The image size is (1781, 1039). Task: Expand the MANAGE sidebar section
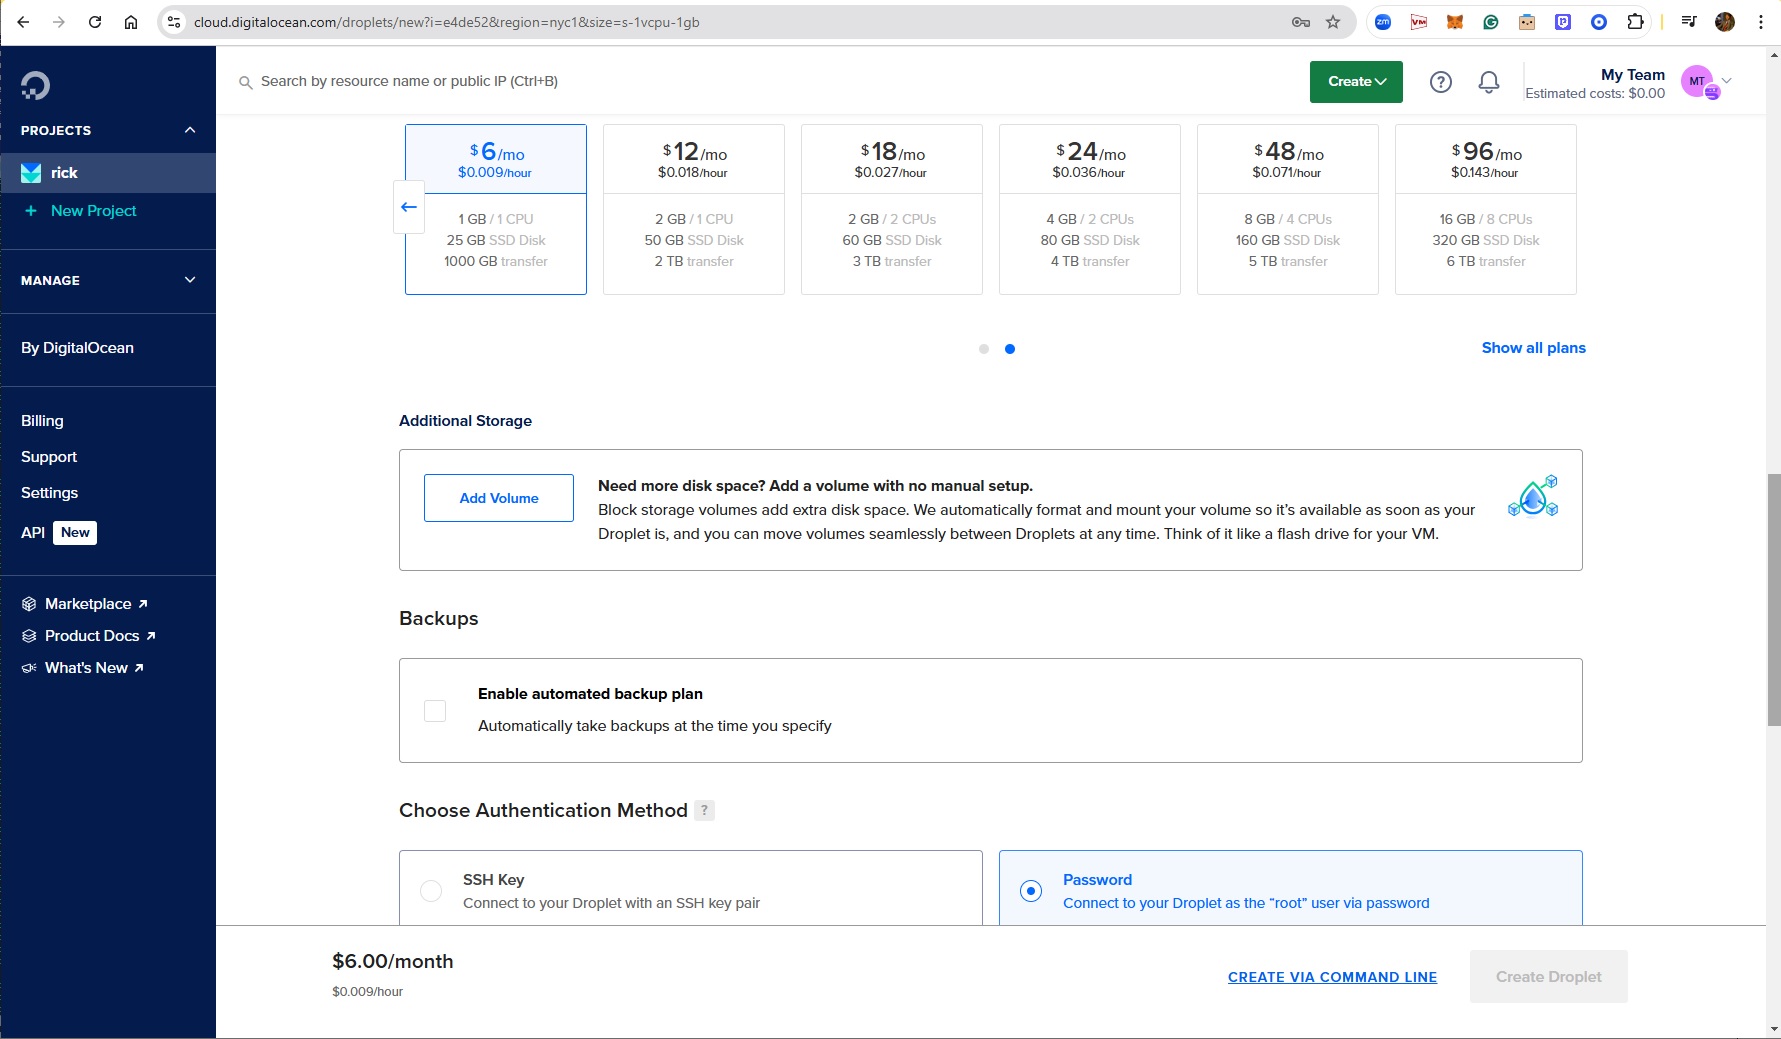tap(190, 281)
